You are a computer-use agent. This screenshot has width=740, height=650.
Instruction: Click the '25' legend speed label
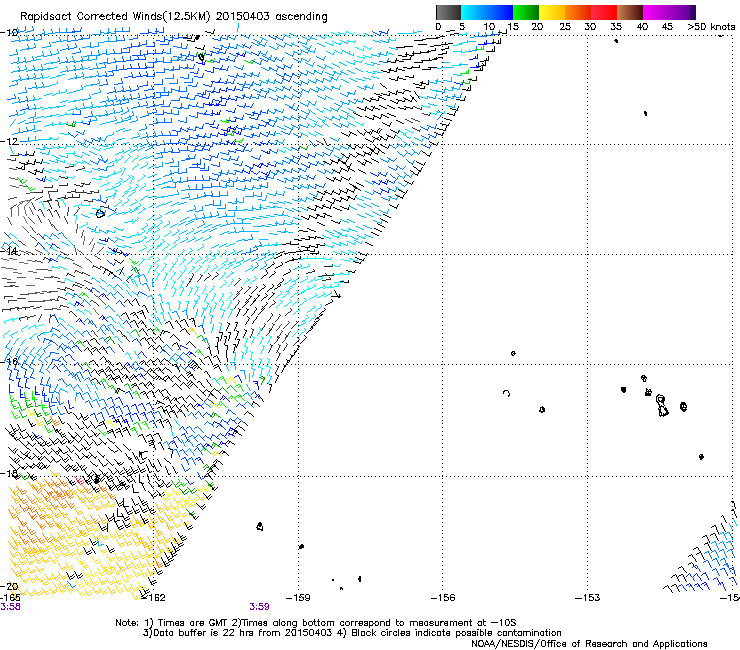(x=564, y=27)
